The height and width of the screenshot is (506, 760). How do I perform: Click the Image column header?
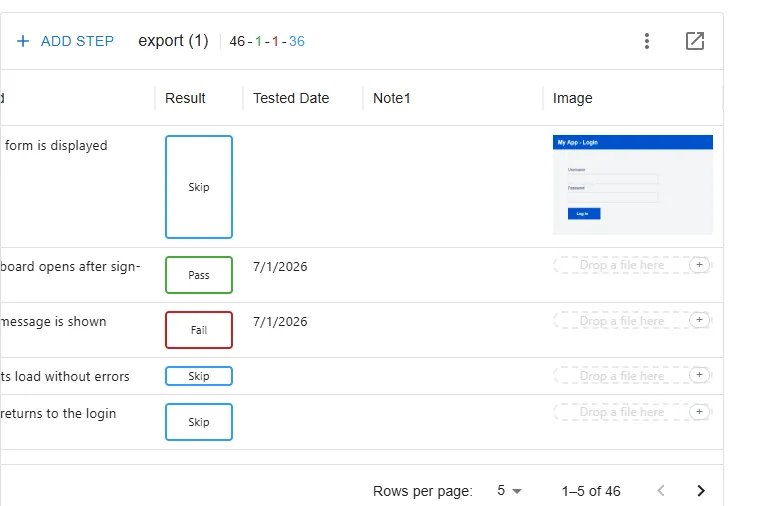coord(572,98)
